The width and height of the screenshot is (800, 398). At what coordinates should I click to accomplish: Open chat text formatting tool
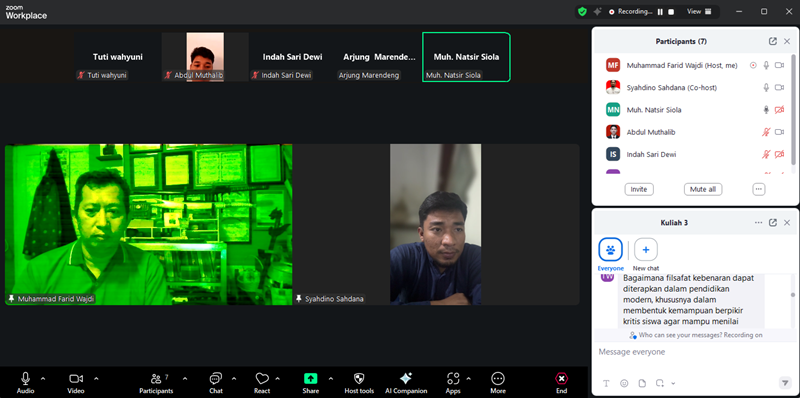tap(606, 383)
